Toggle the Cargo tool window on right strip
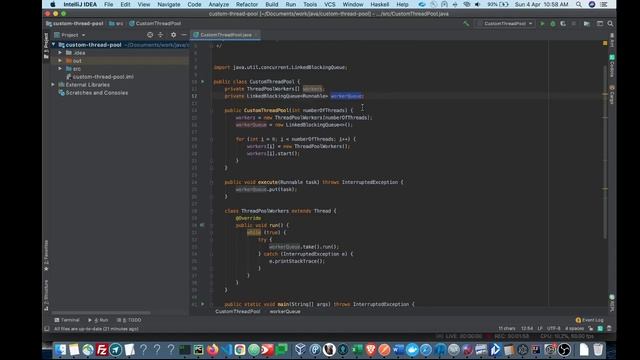This screenshot has height=360, width=640. (x=611, y=95)
